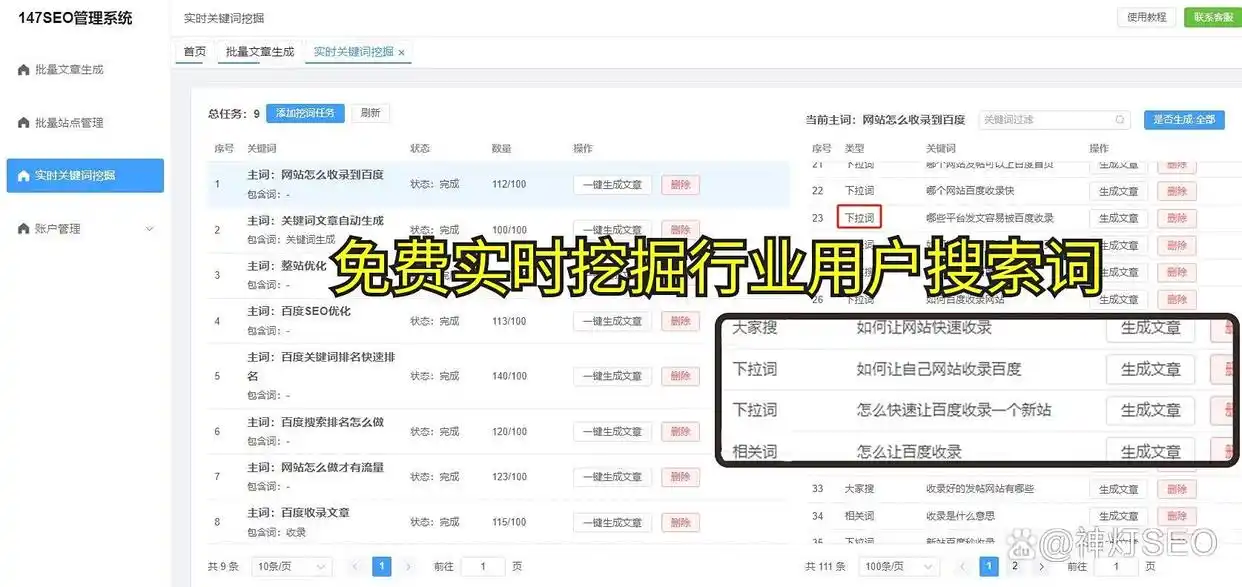The width and height of the screenshot is (1242, 587).
Task: Click the next-page arrow under the right keyword table
Action: (x=1043, y=565)
